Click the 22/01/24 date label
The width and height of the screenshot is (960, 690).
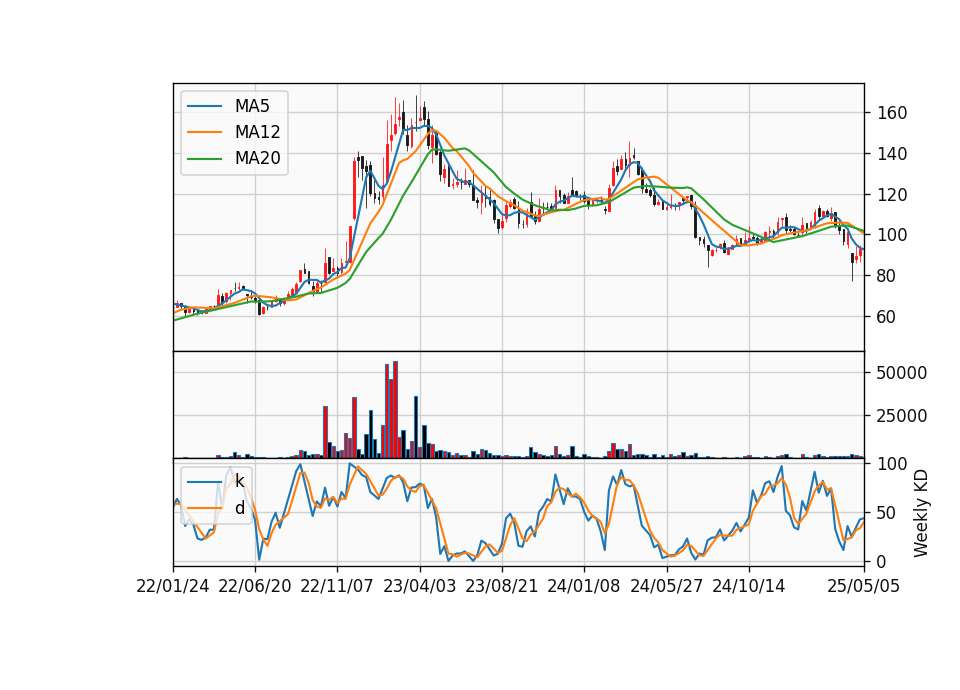173,587
